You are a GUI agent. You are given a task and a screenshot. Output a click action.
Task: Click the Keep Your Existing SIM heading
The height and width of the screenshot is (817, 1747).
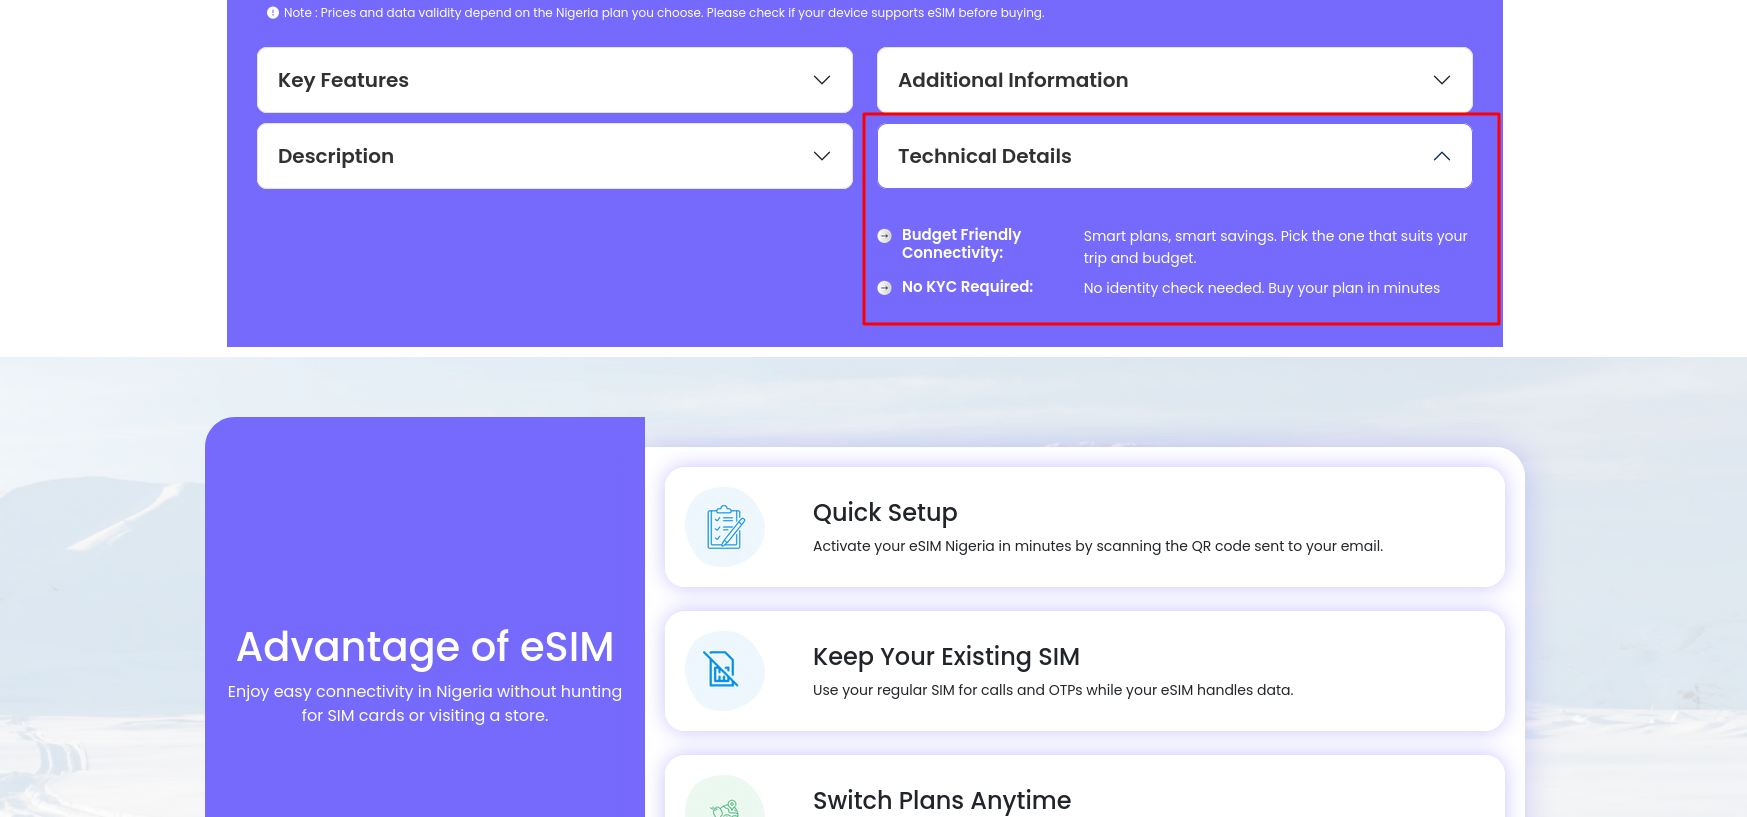click(x=946, y=656)
